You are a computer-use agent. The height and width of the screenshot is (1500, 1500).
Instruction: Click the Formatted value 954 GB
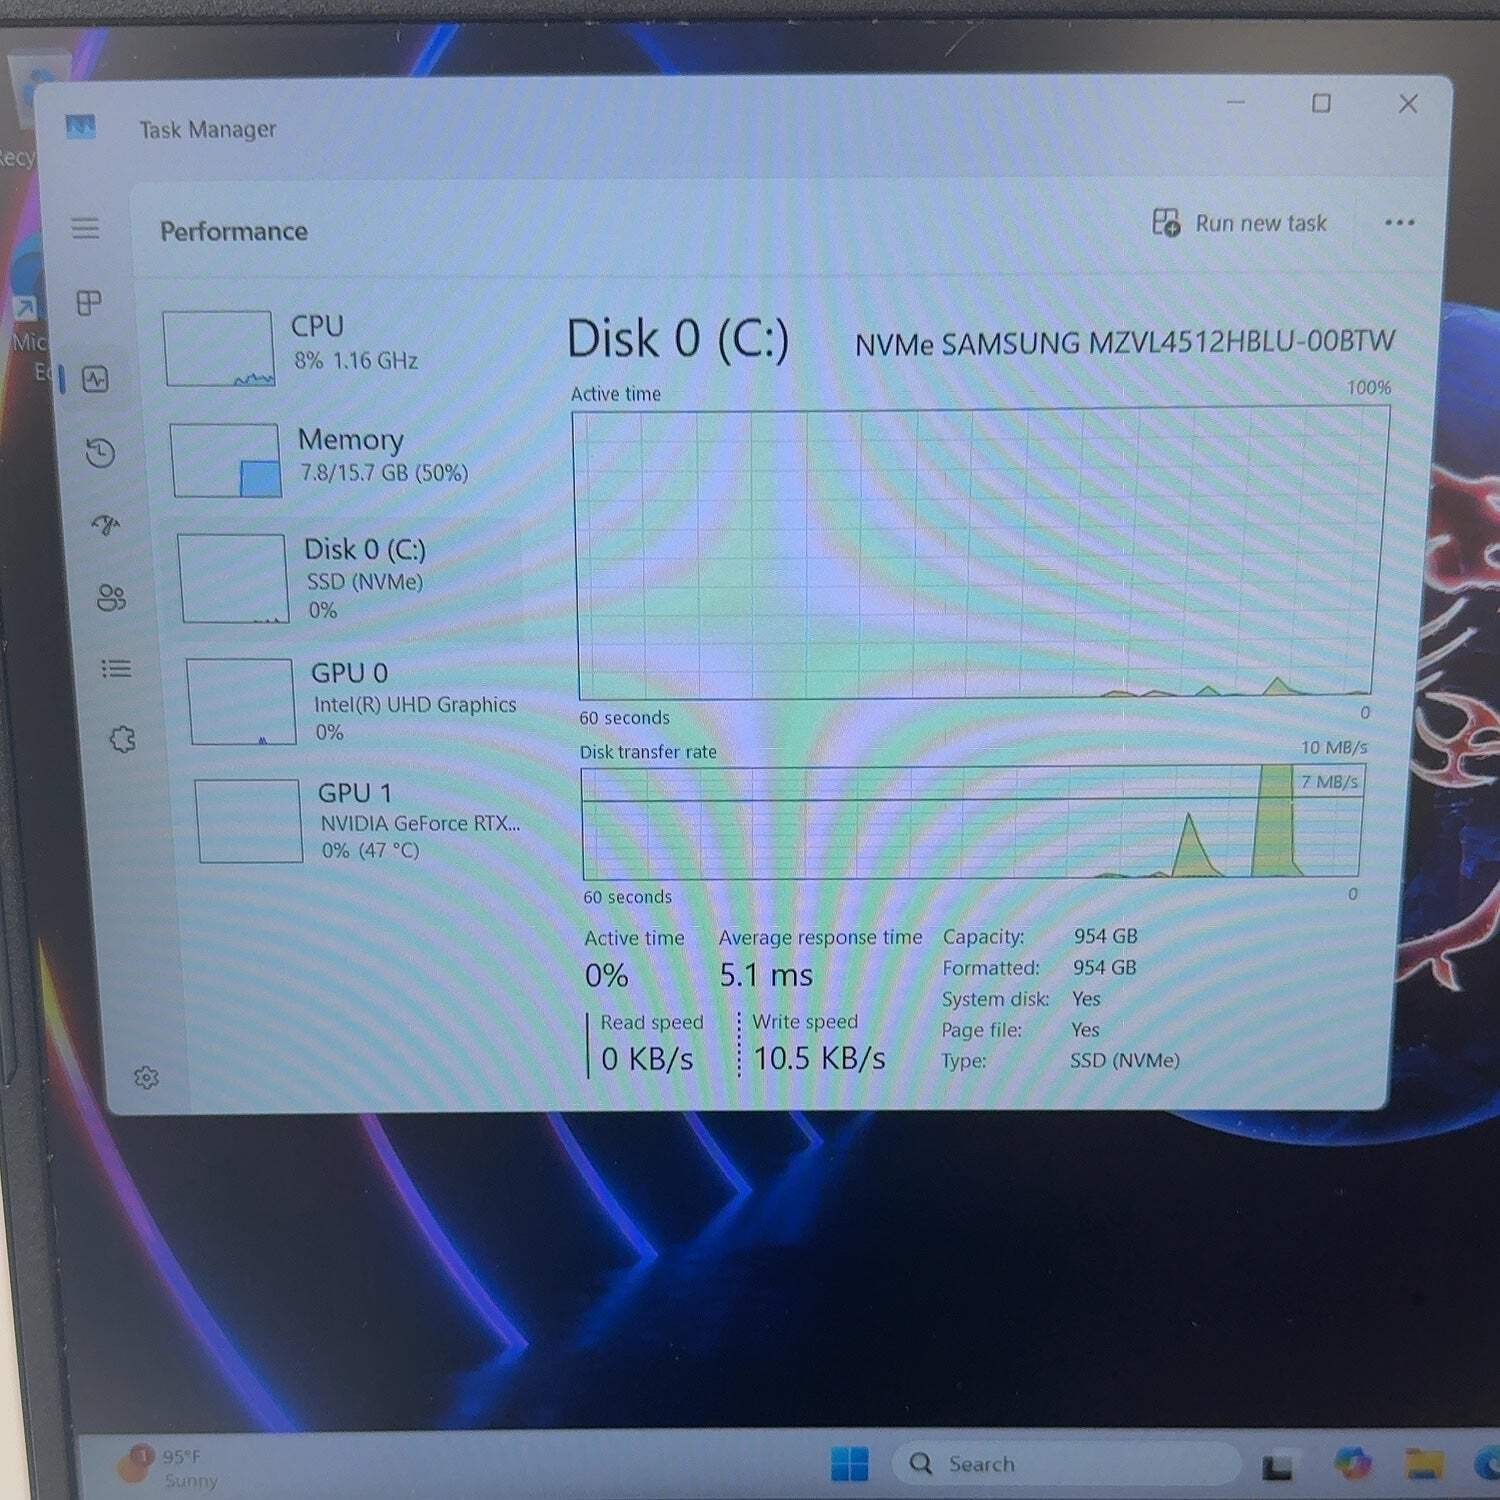pos(1104,967)
